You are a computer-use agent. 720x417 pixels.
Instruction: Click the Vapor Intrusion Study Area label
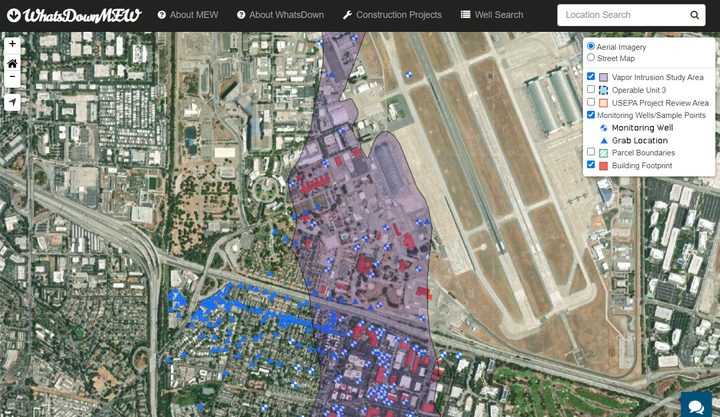[x=658, y=78]
